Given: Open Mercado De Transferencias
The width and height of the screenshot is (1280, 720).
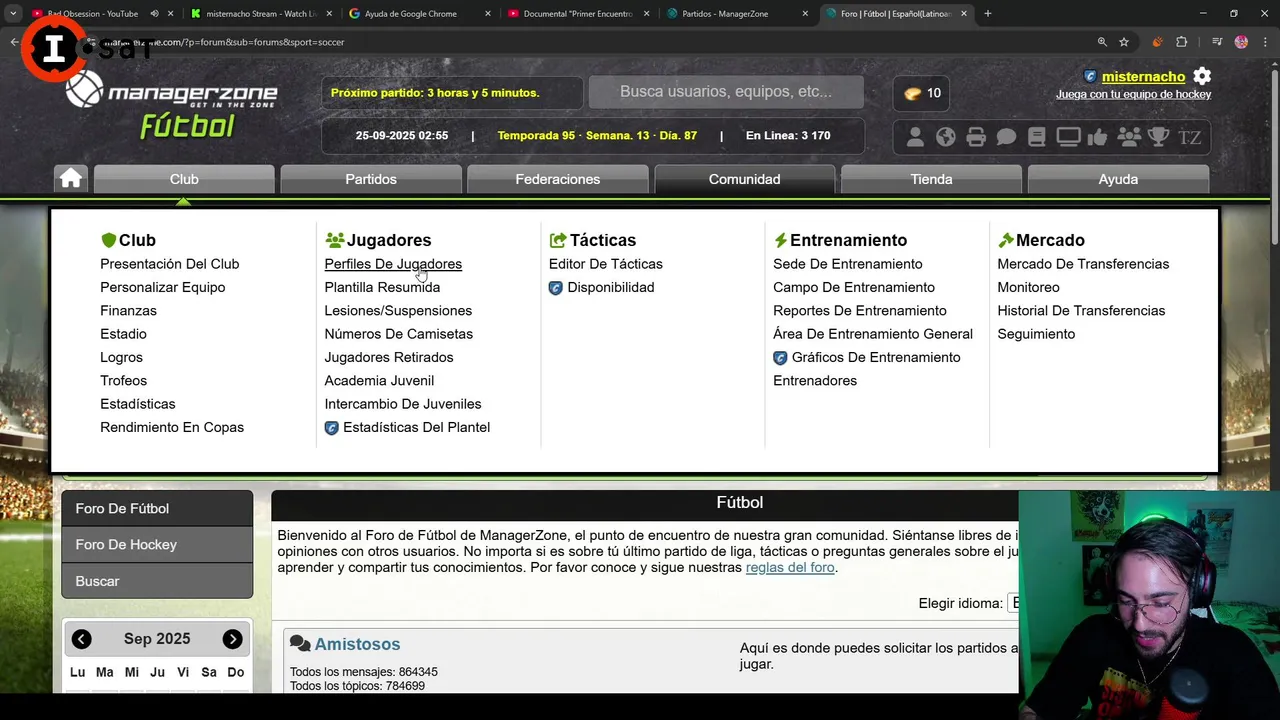Looking at the screenshot, I should point(1083,264).
